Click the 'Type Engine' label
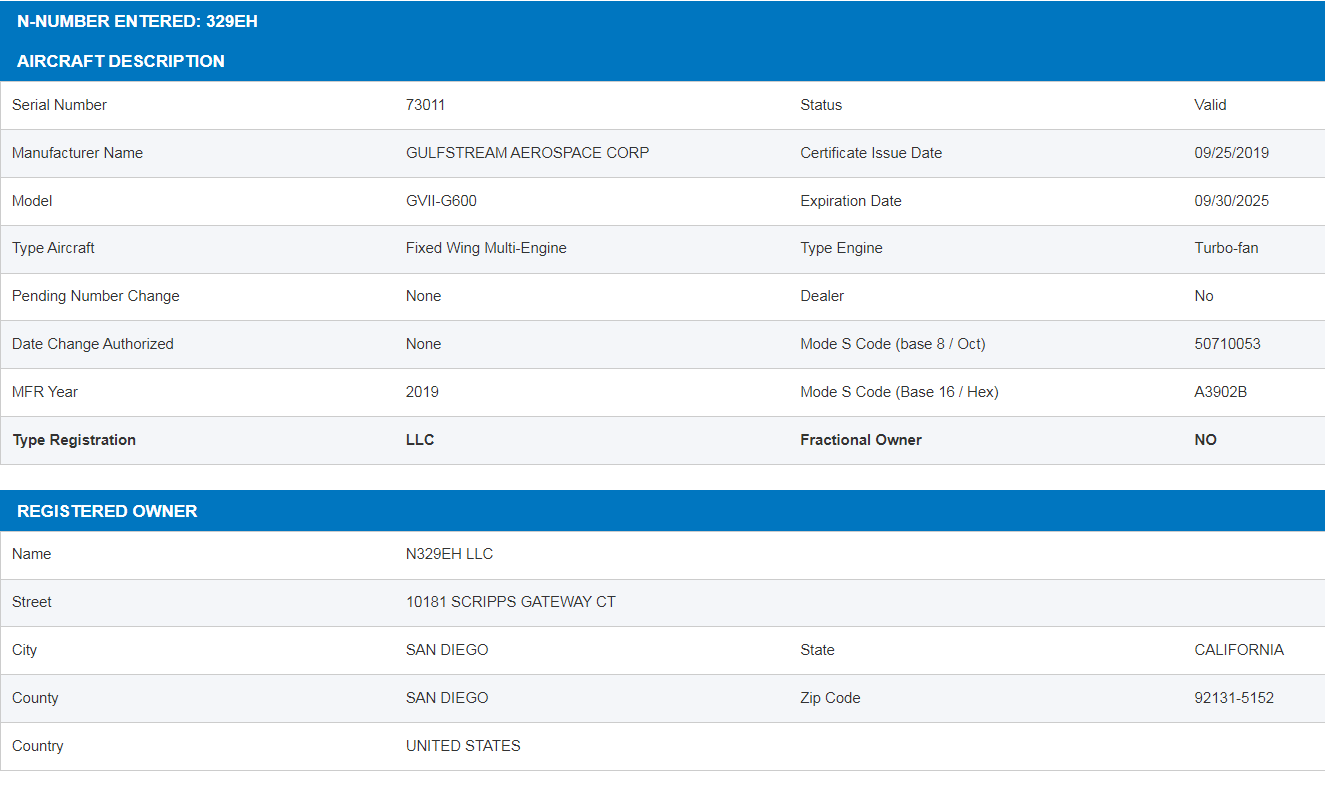Screen dimensions: 1325x793 (841, 248)
